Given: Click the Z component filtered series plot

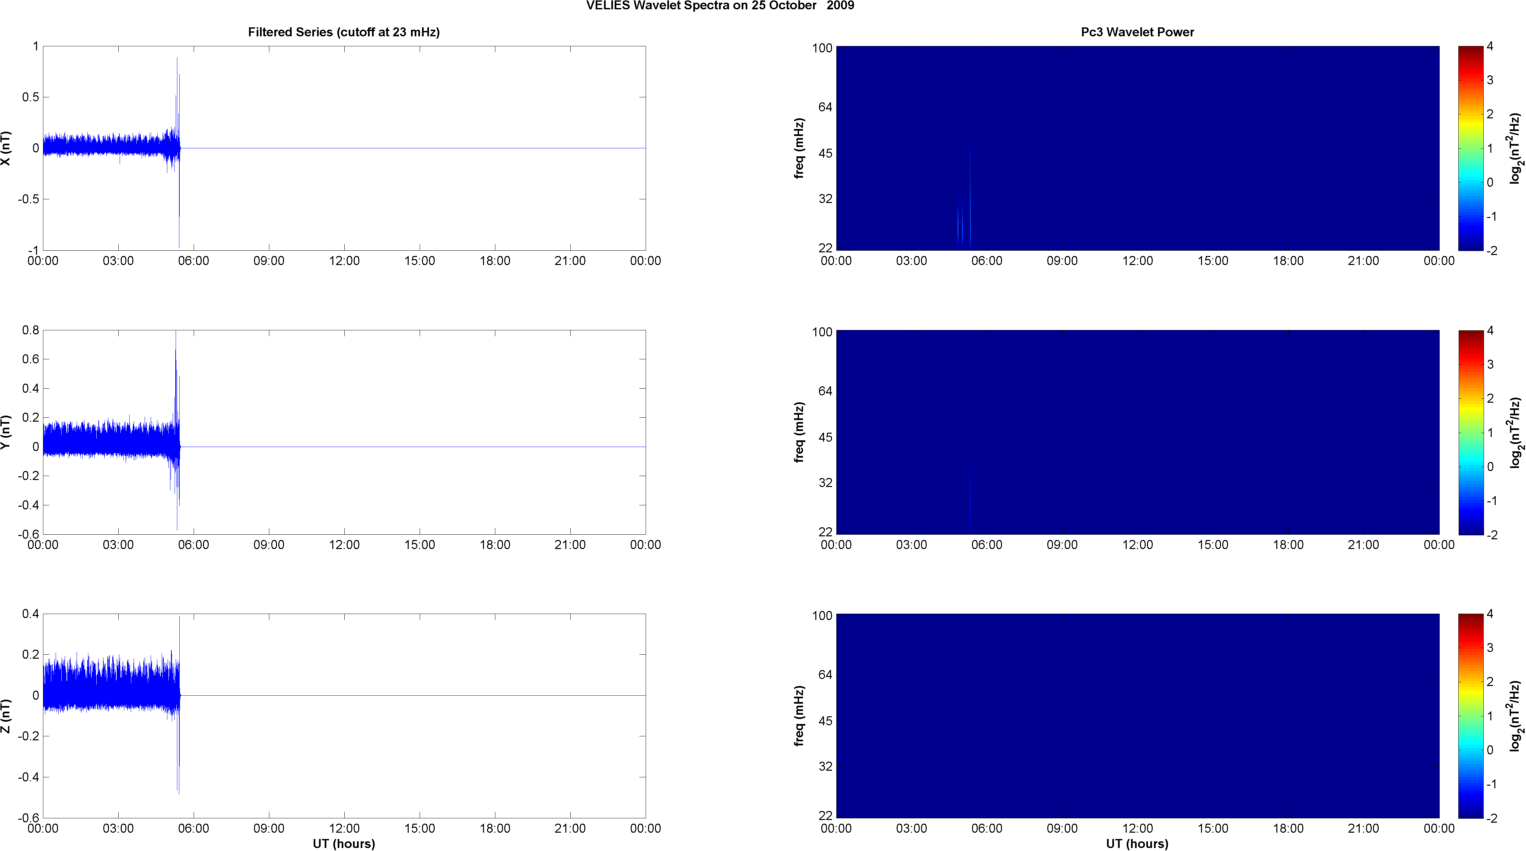Looking at the screenshot, I should click(344, 716).
